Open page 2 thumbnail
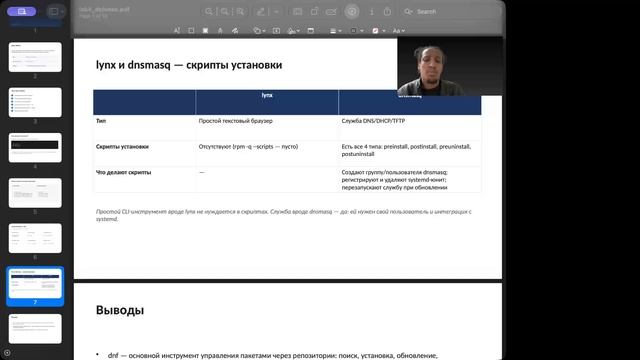 (35, 57)
